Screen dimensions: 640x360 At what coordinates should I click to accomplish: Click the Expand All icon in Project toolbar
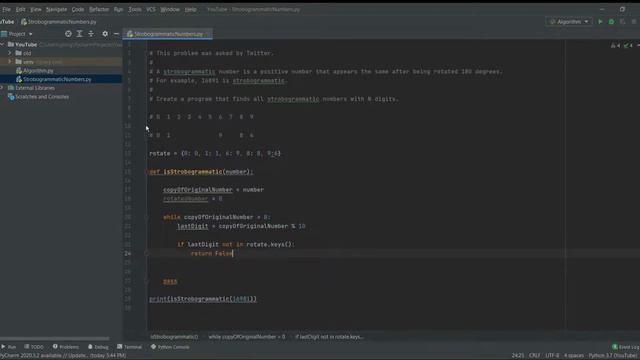80,34
